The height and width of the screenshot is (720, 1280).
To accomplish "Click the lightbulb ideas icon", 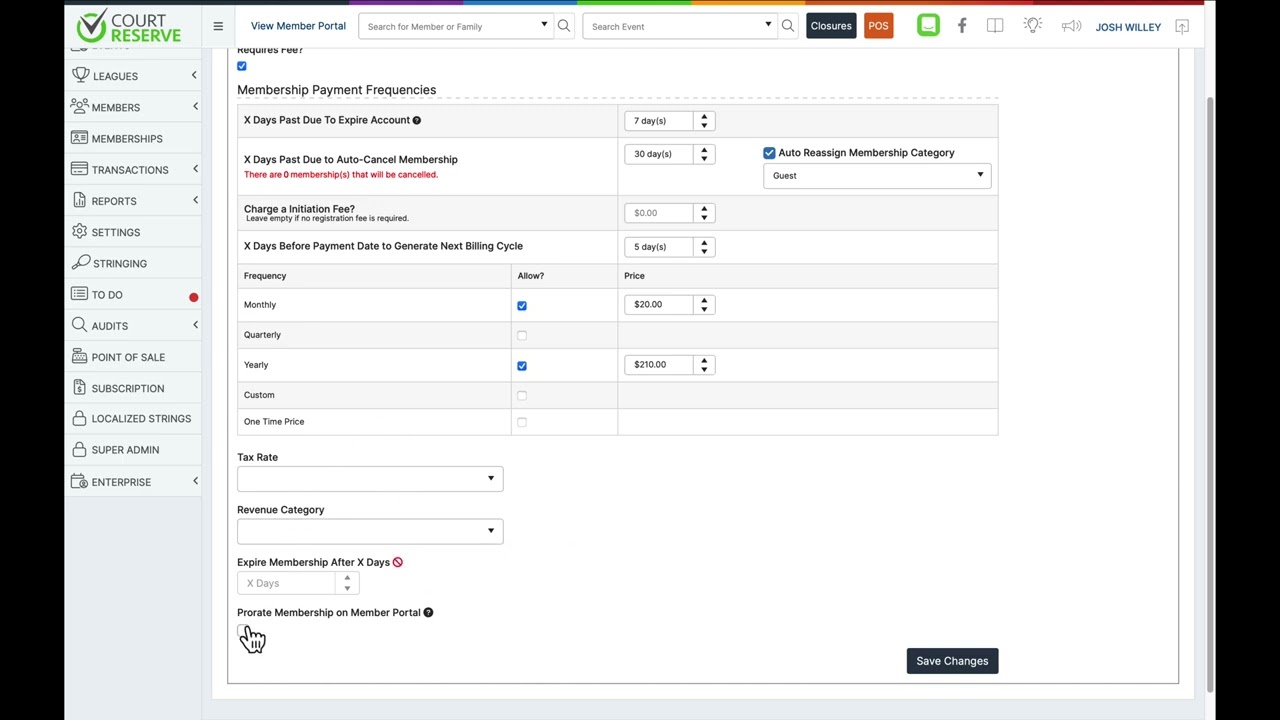I will [x=1033, y=26].
